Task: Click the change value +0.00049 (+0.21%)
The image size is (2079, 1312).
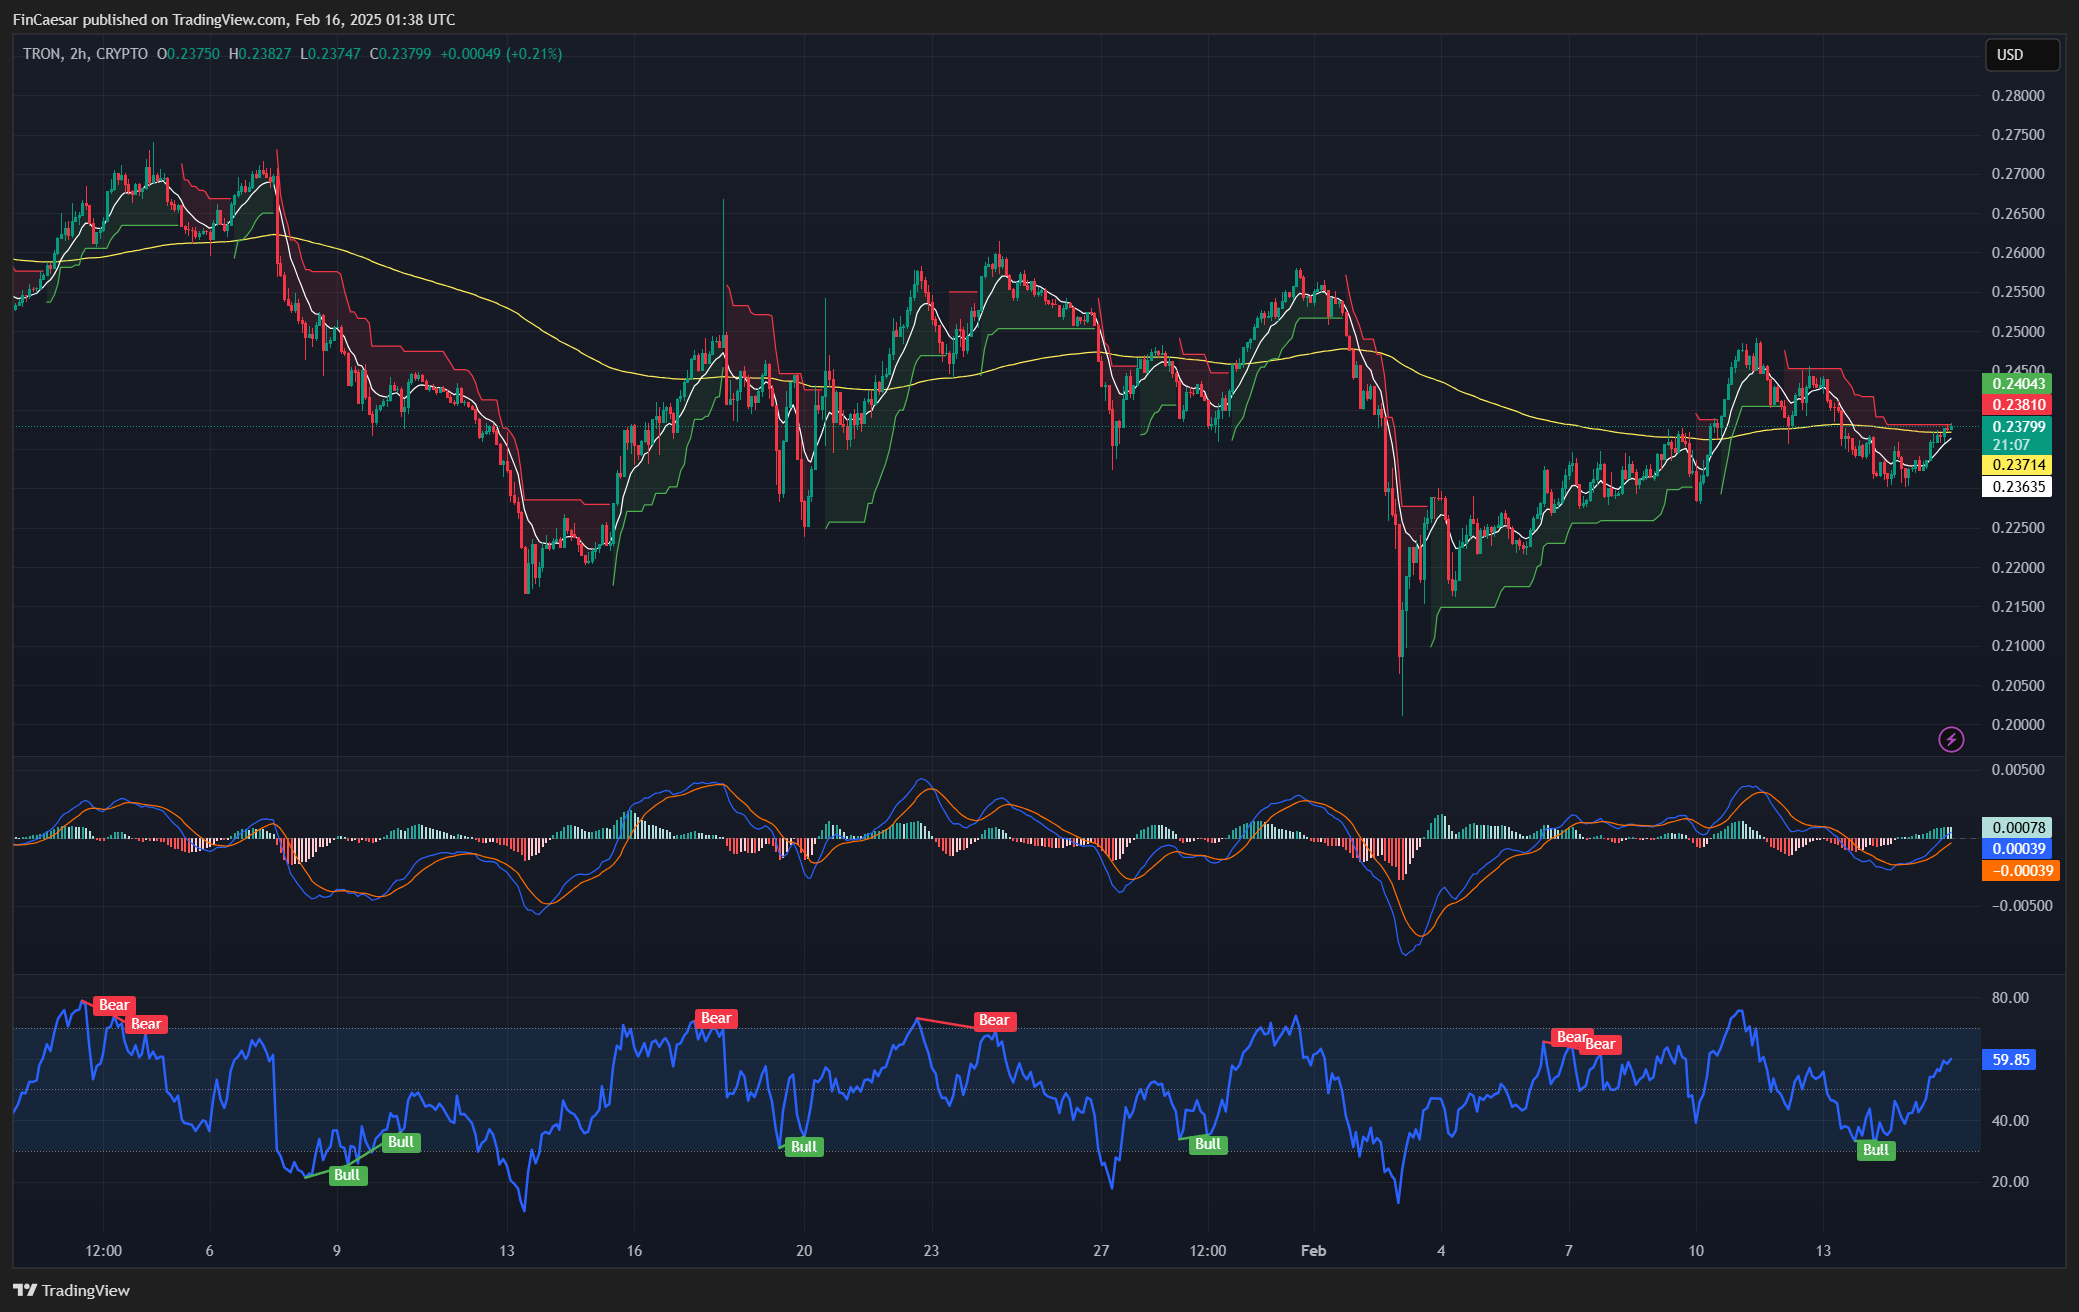Action: tap(501, 54)
